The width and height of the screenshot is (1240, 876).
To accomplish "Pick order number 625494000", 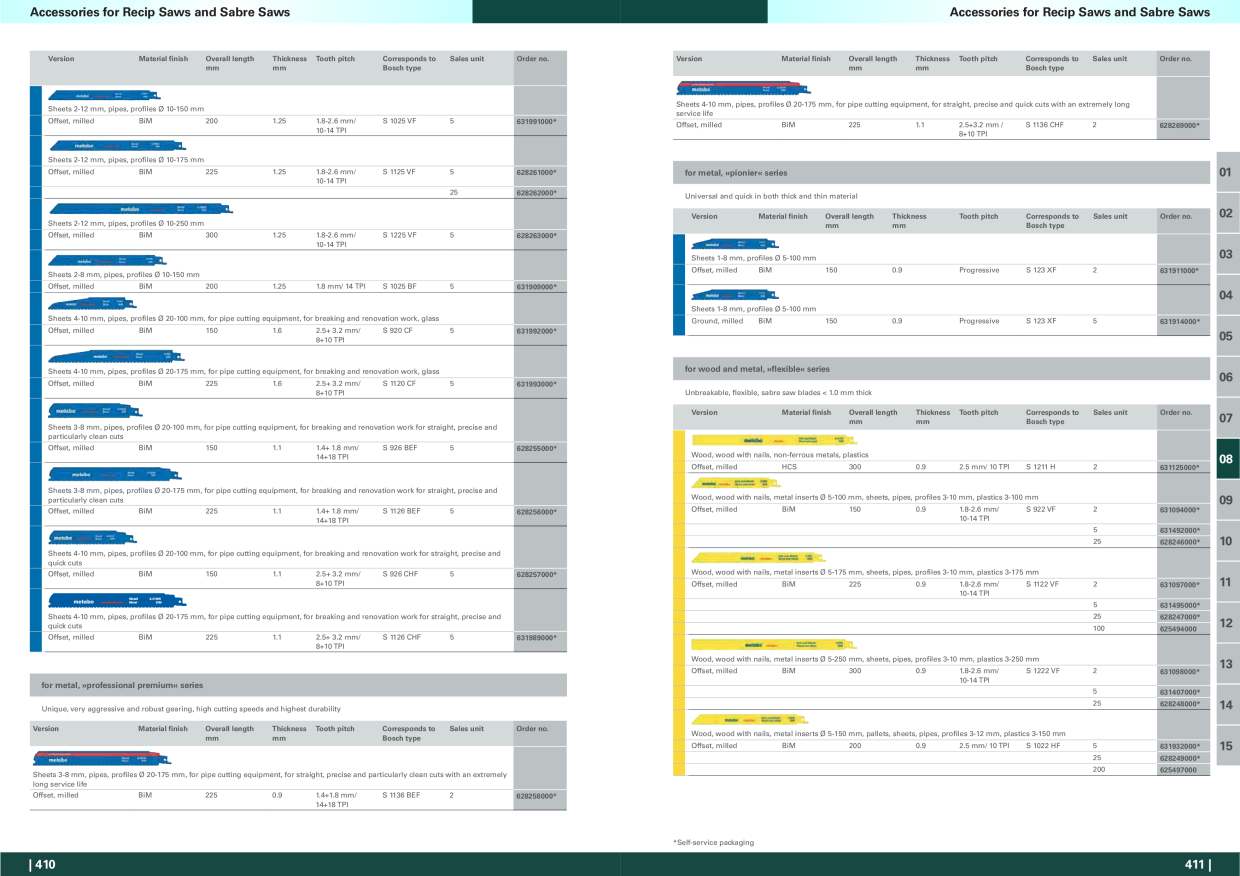I will coord(1178,629).
